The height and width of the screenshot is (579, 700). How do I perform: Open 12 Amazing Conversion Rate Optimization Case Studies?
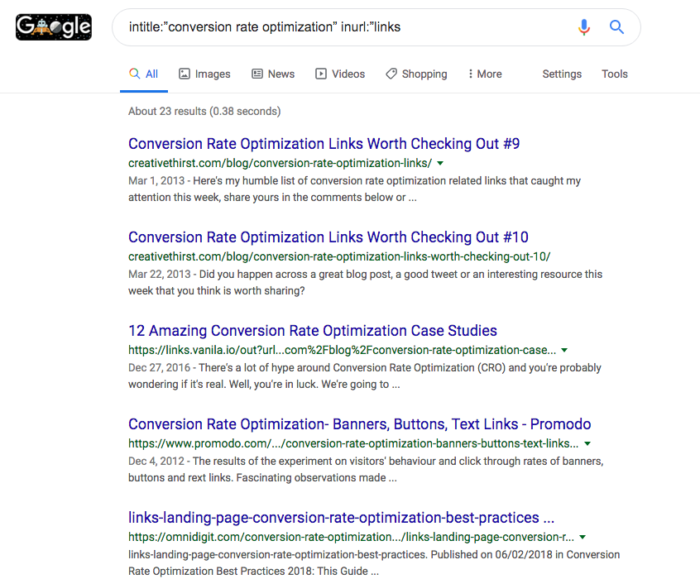coord(312,331)
